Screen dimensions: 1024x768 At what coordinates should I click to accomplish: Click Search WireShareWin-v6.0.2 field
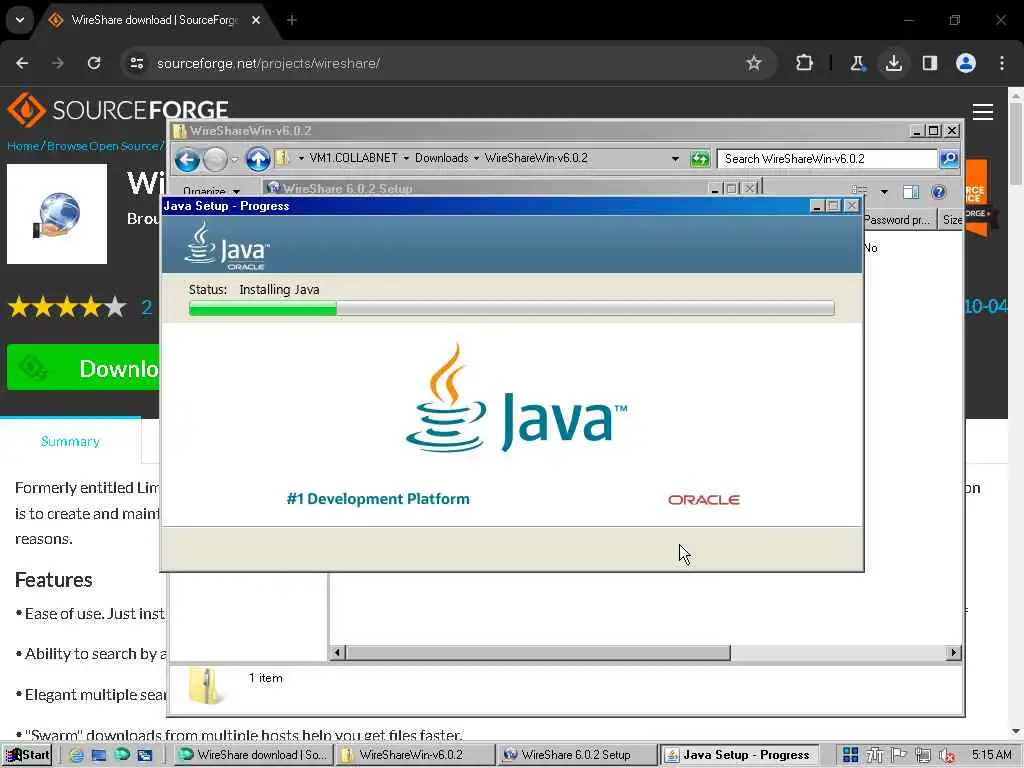(x=827, y=159)
